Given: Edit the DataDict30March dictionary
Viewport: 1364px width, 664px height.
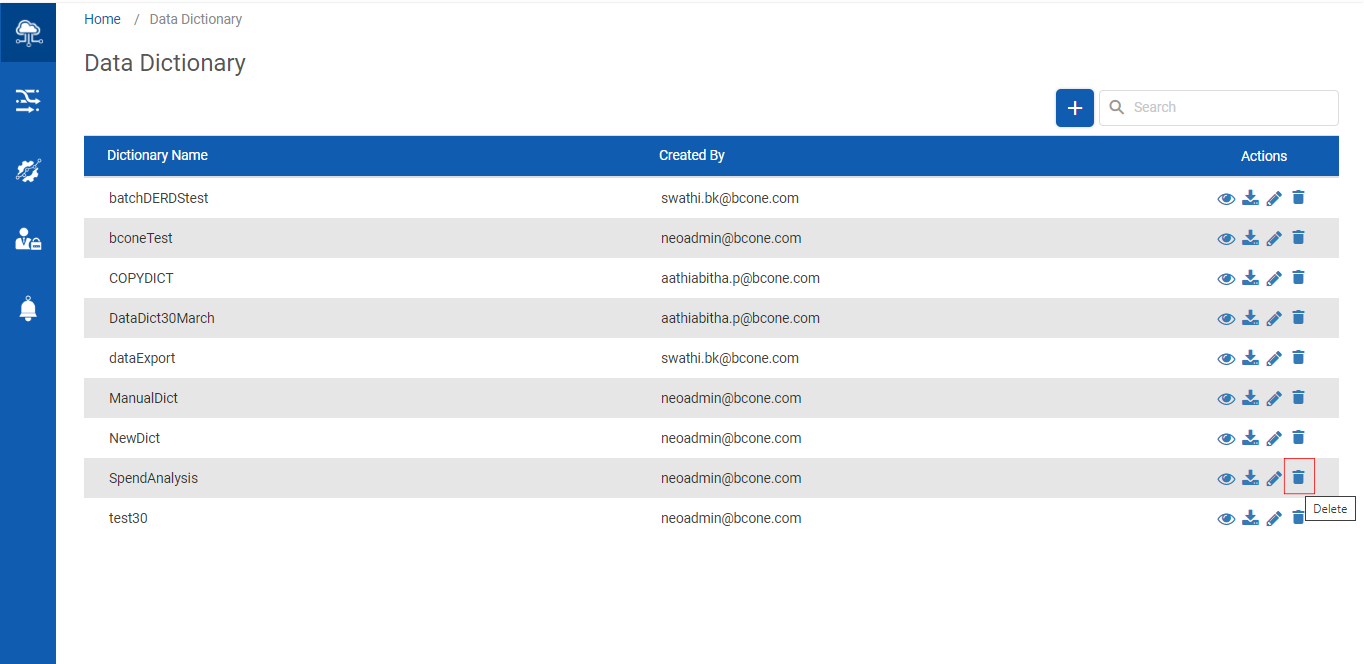Looking at the screenshot, I should tap(1274, 318).
